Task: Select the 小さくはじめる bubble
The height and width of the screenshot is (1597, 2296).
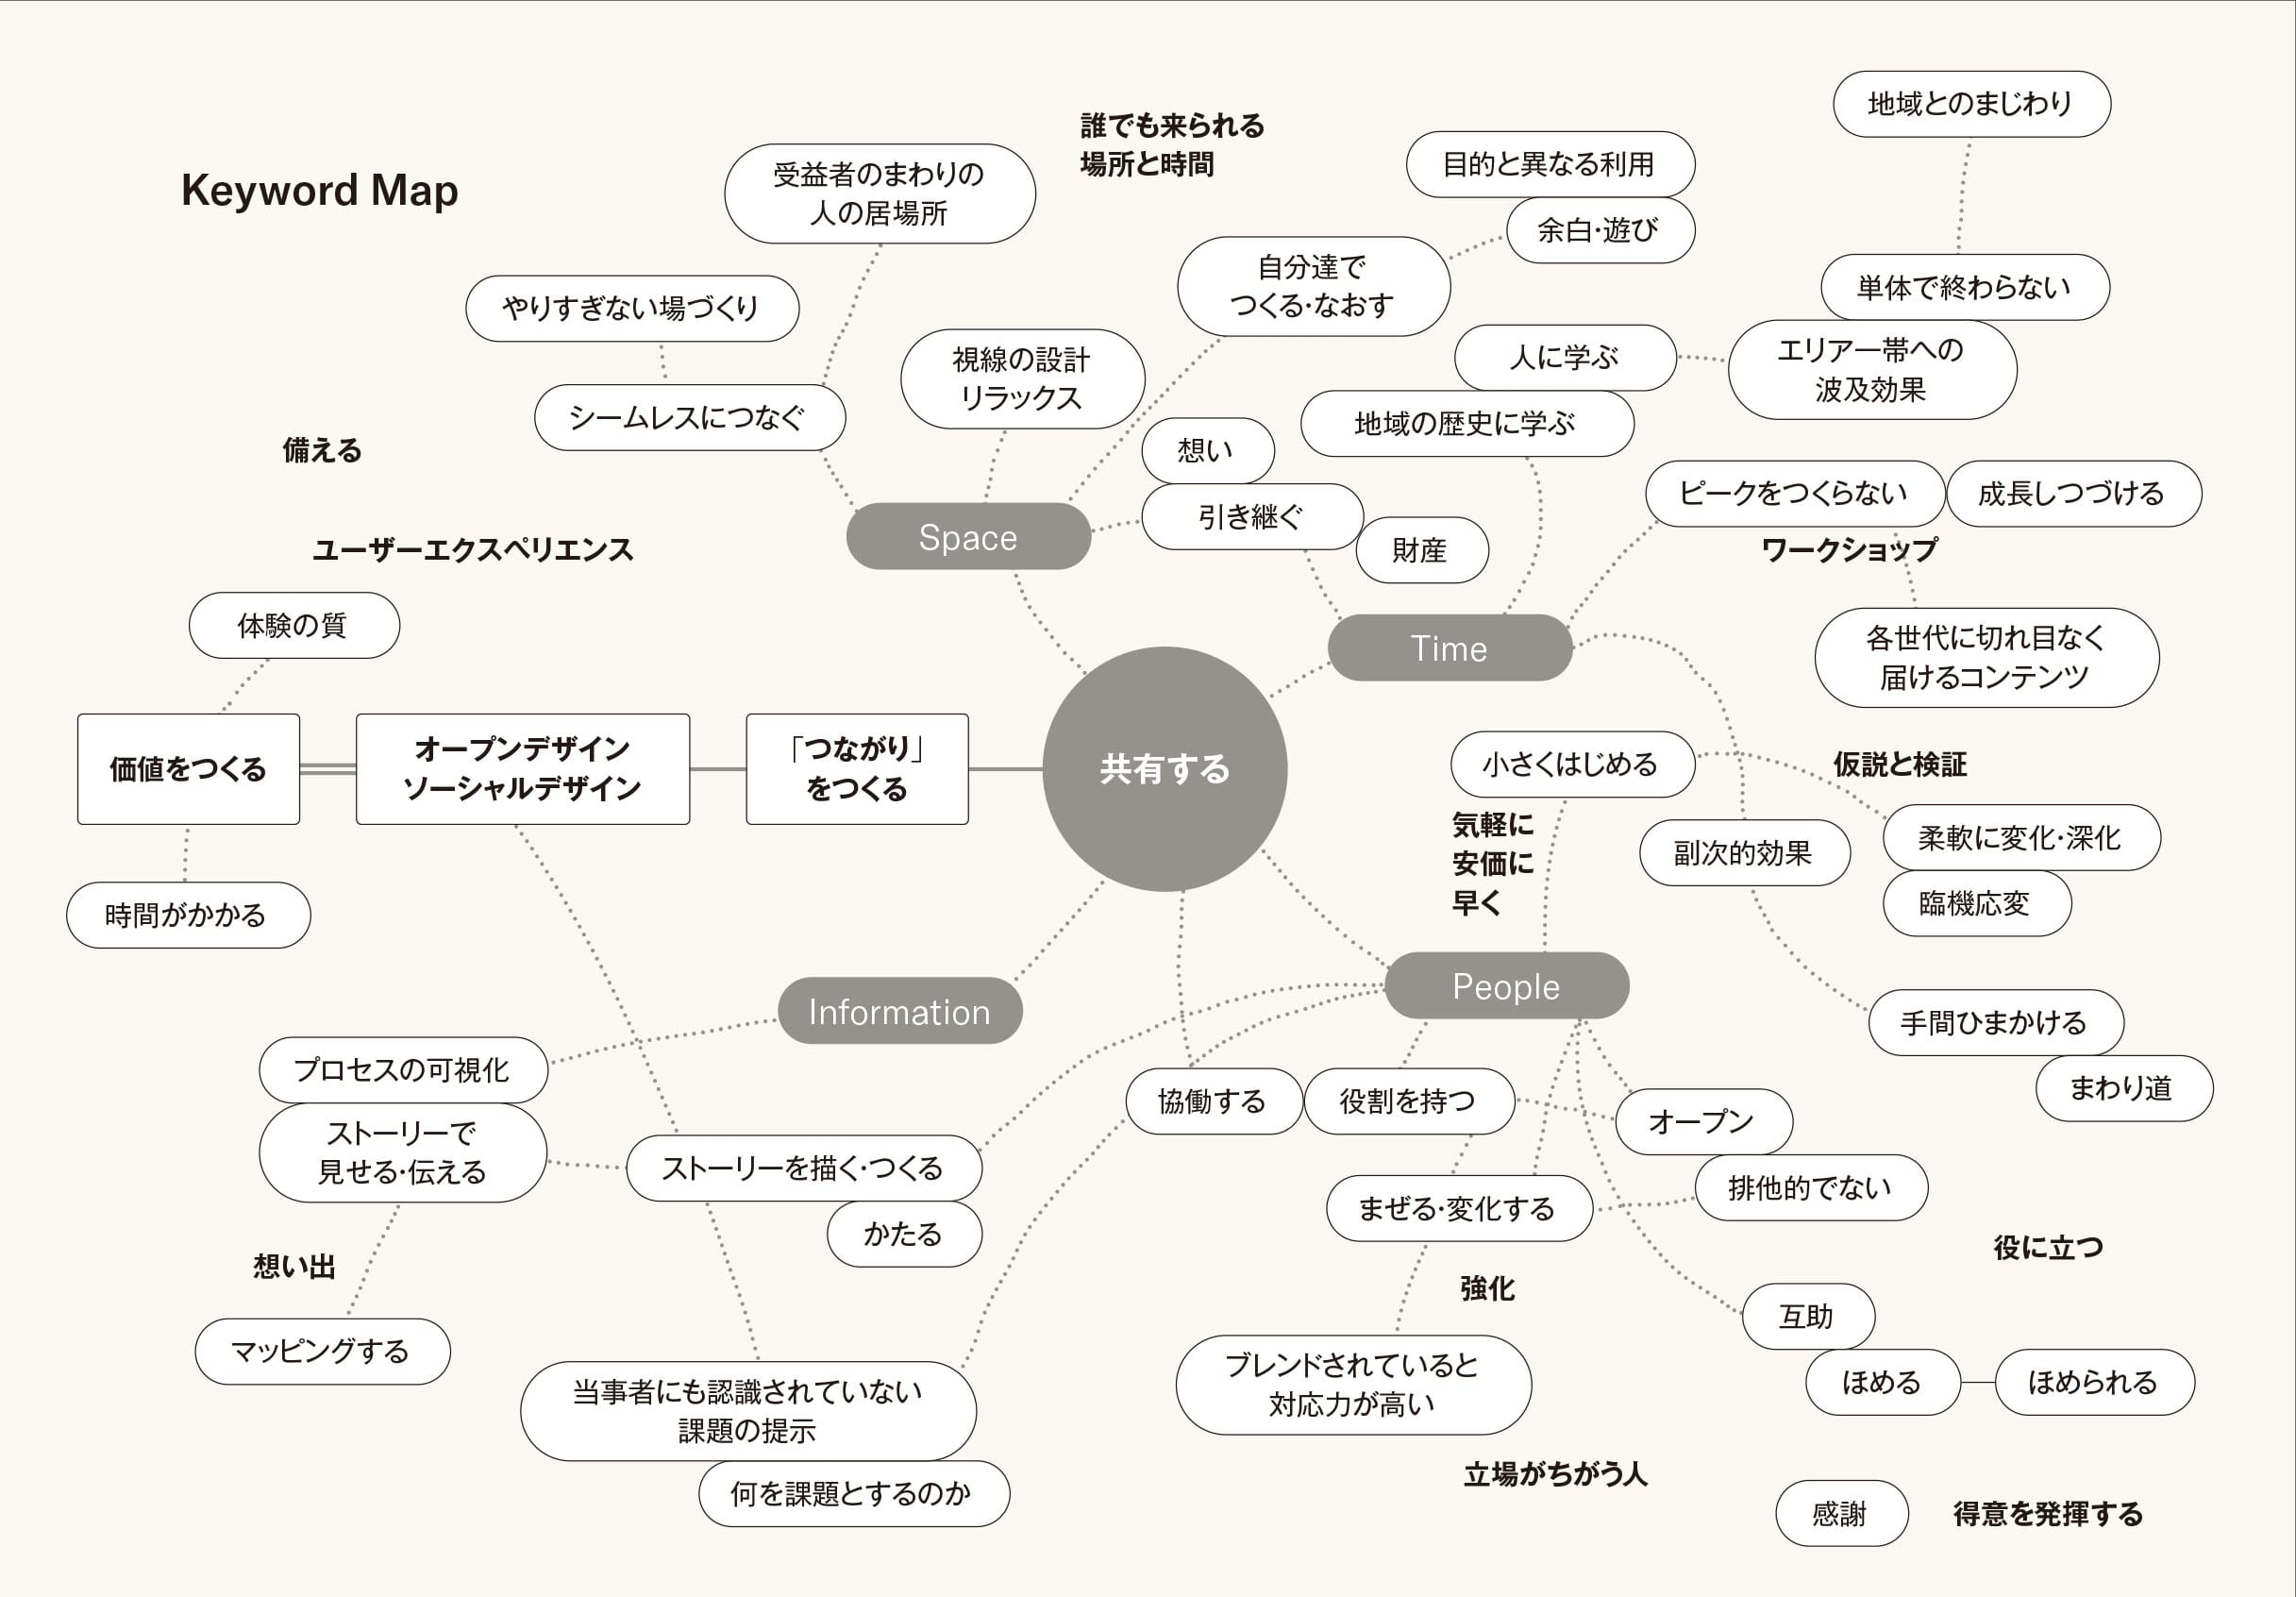Action: (x=1571, y=764)
